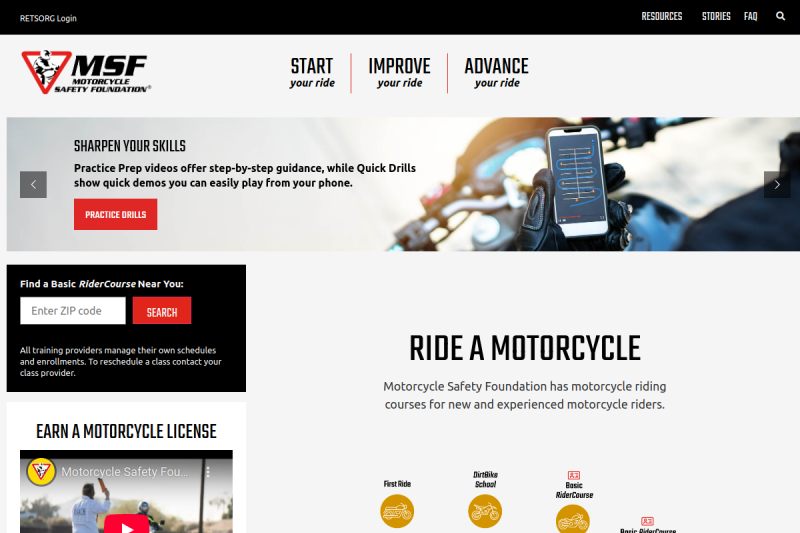
Task: Select the DirtBike School icon
Action: (x=485, y=511)
